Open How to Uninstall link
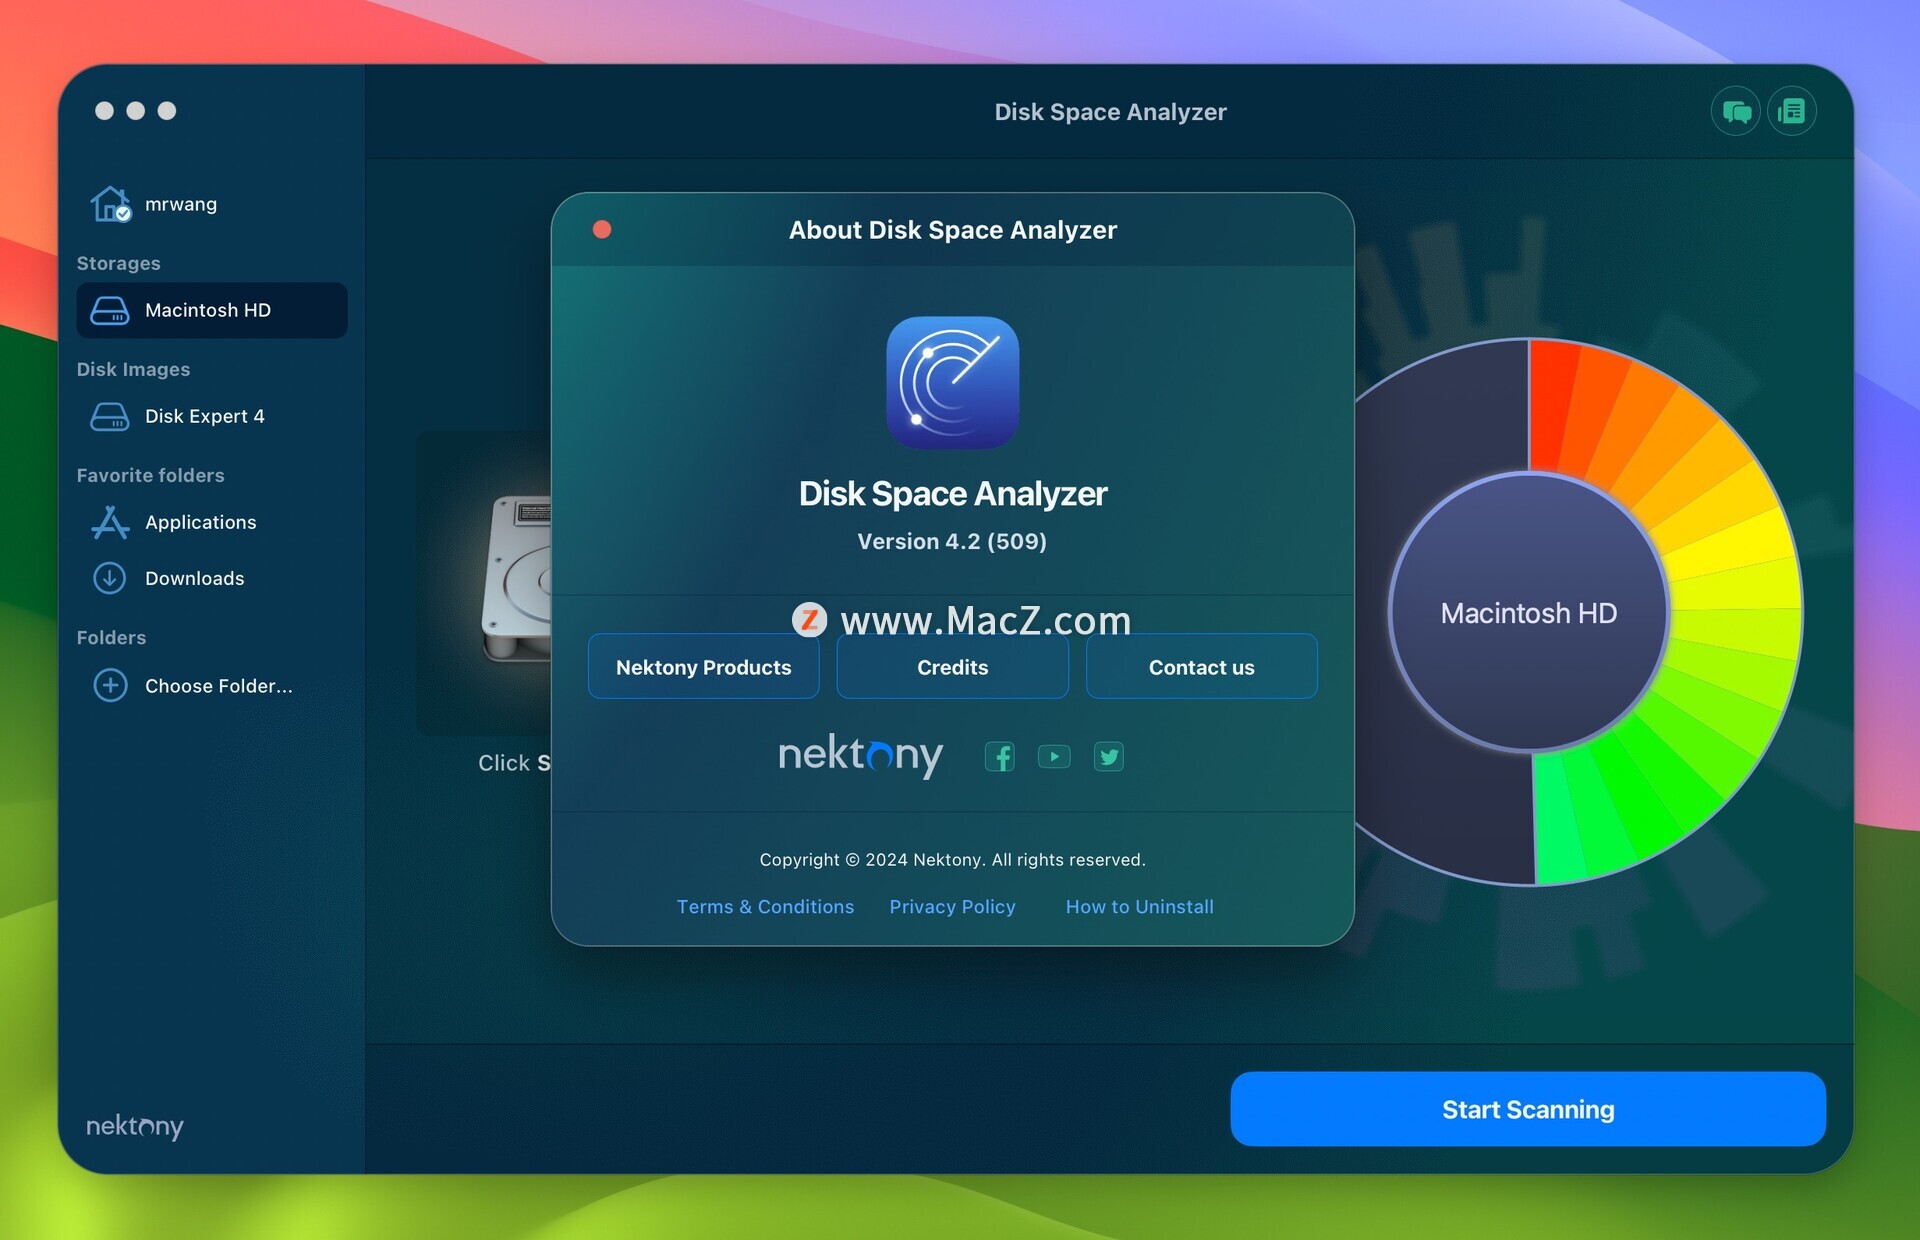The width and height of the screenshot is (1920, 1240). pyautogui.click(x=1140, y=907)
